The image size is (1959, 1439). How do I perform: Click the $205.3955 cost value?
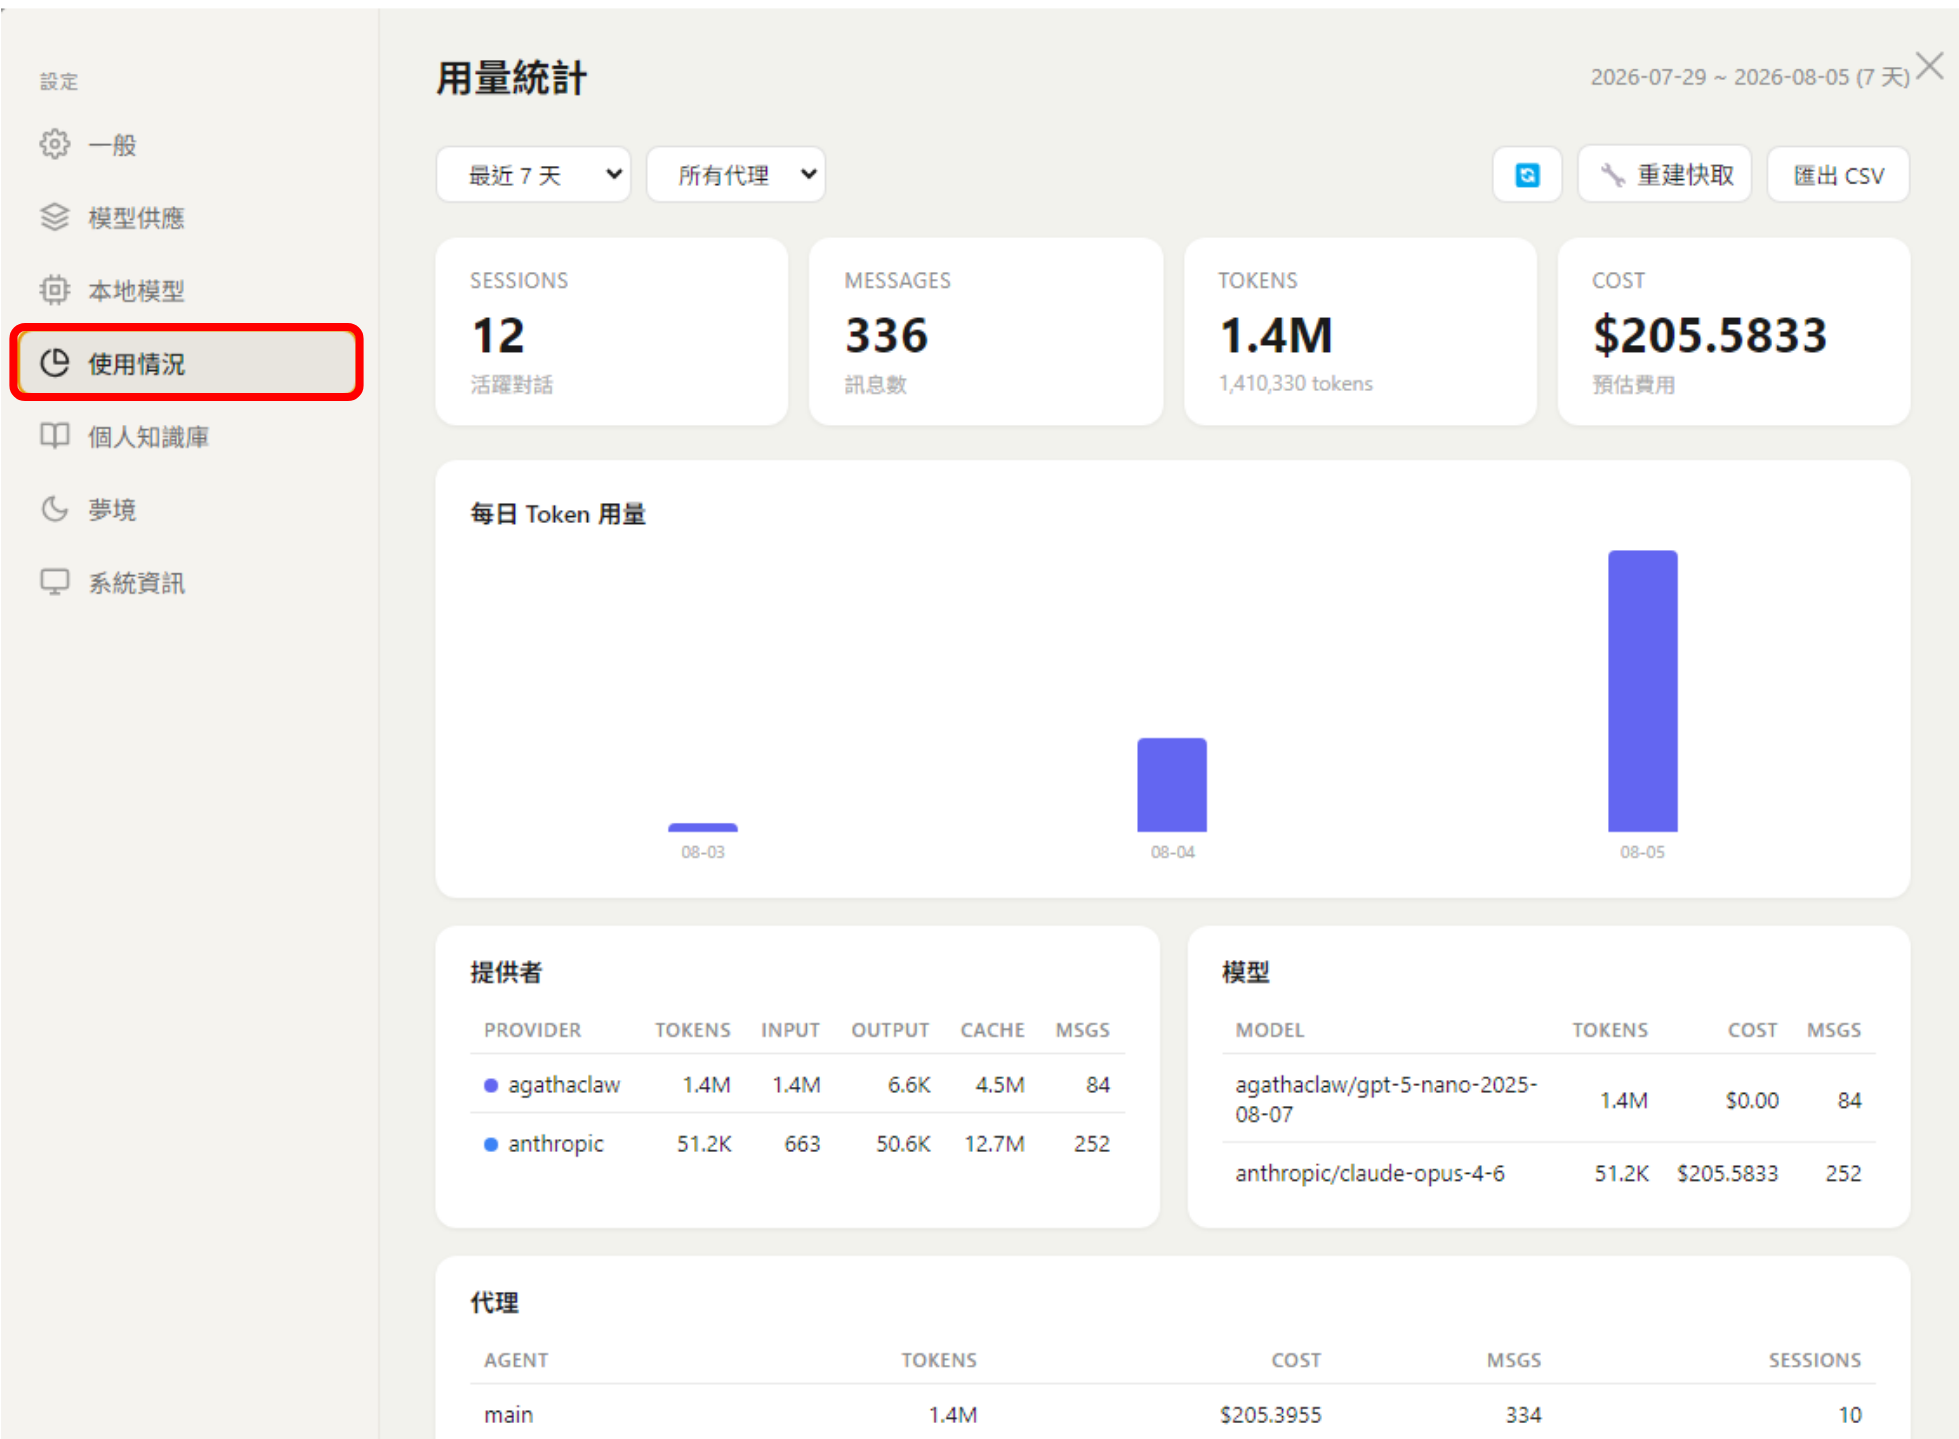pos(1270,1415)
